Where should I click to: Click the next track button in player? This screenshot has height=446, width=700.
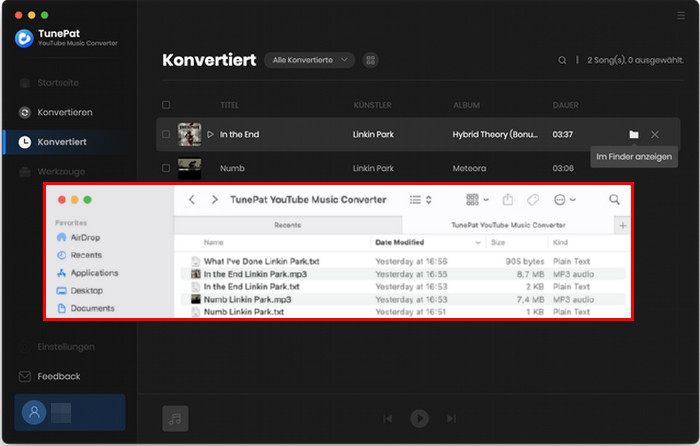(451, 418)
